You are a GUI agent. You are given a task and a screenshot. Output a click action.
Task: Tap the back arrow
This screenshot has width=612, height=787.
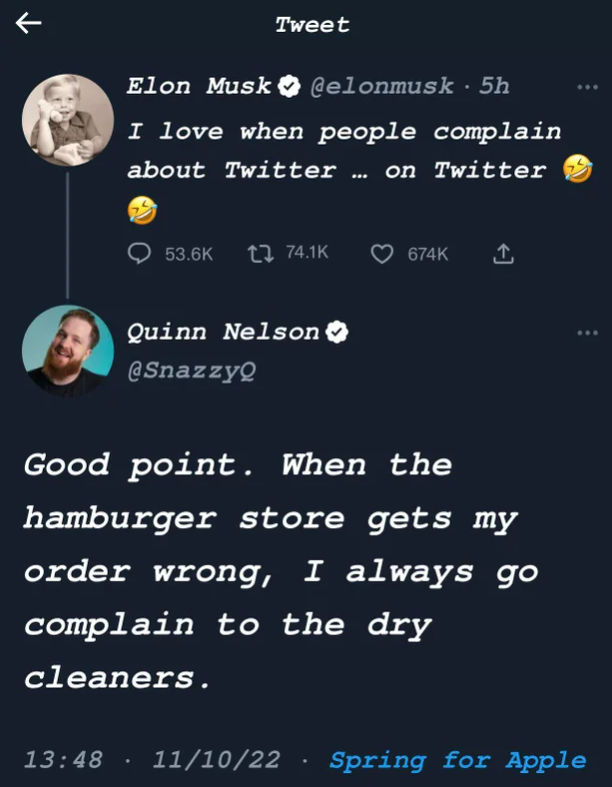click(29, 24)
